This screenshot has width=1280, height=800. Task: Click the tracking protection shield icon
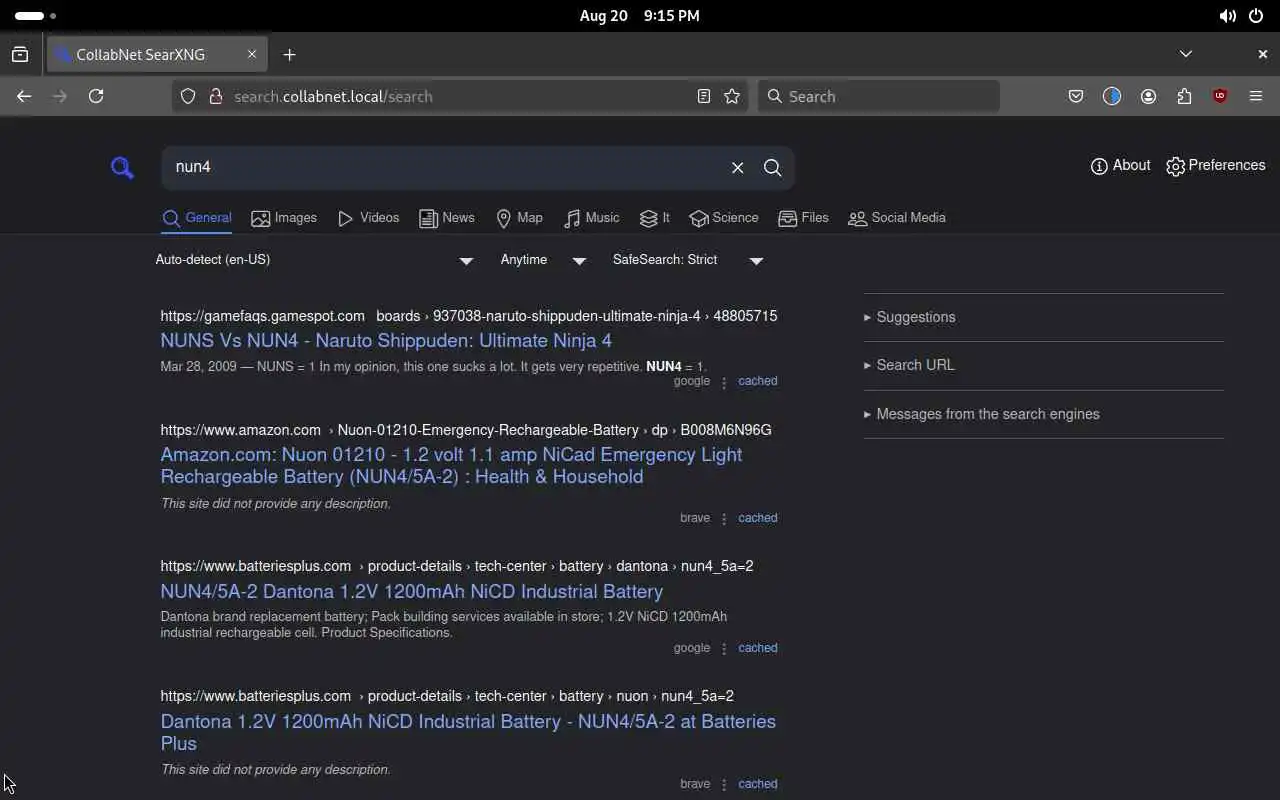click(x=188, y=96)
